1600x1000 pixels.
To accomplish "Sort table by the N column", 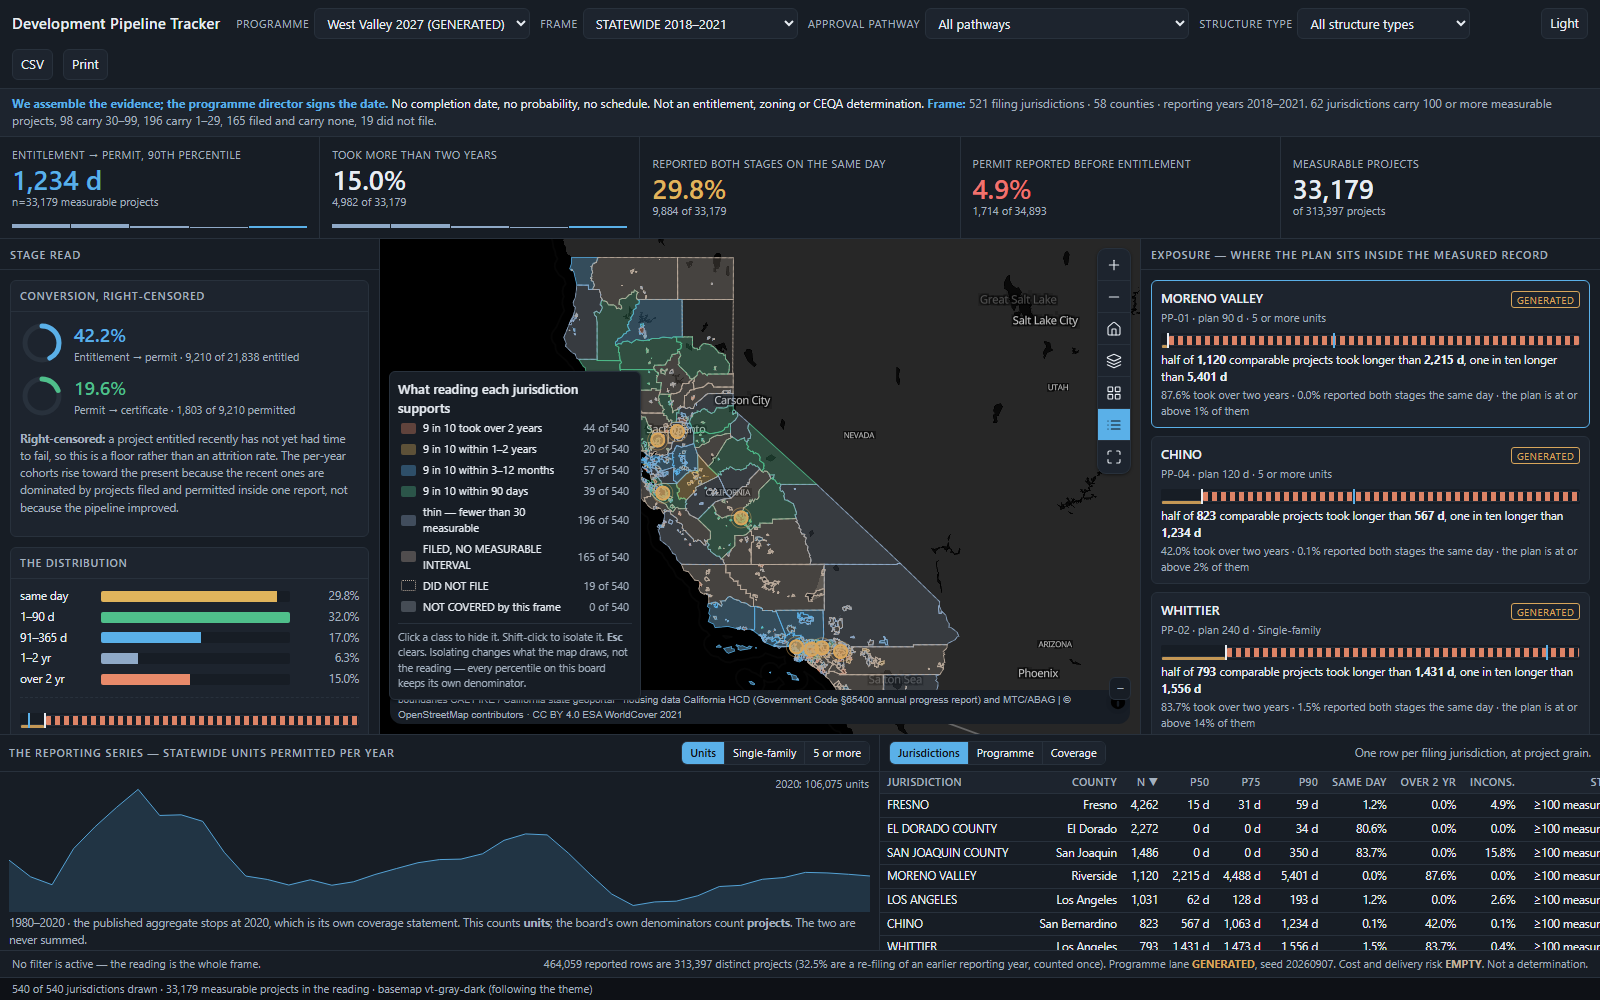I will [x=1146, y=782].
